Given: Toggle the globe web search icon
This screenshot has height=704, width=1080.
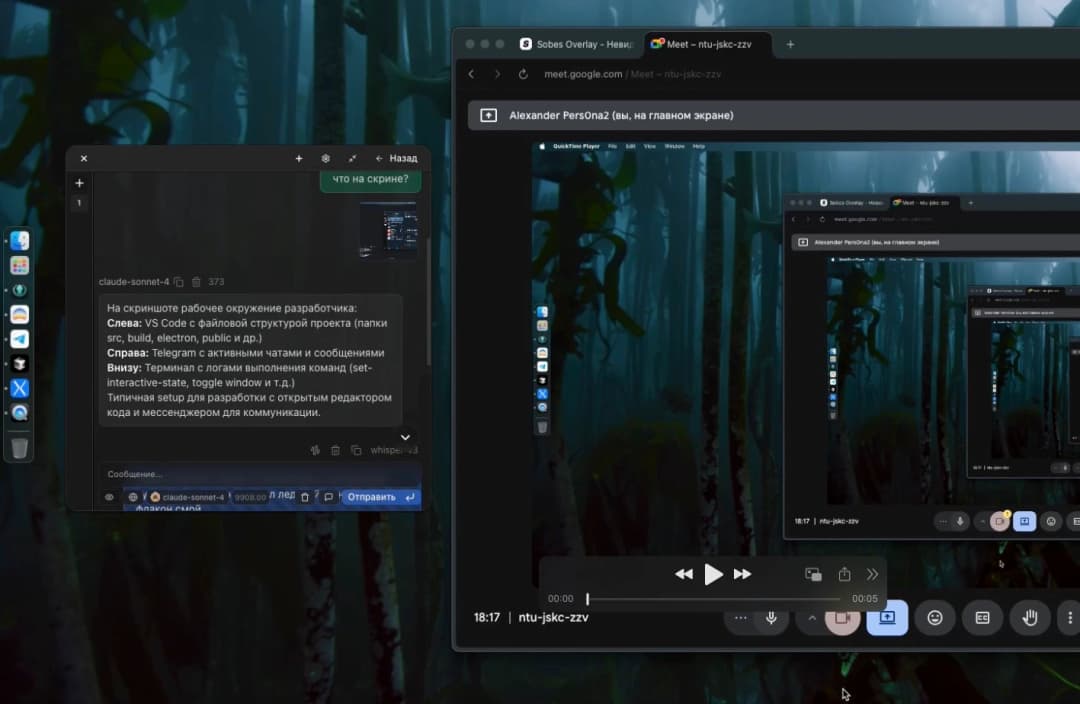Looking at the screenshot, I should click(133, 497).
